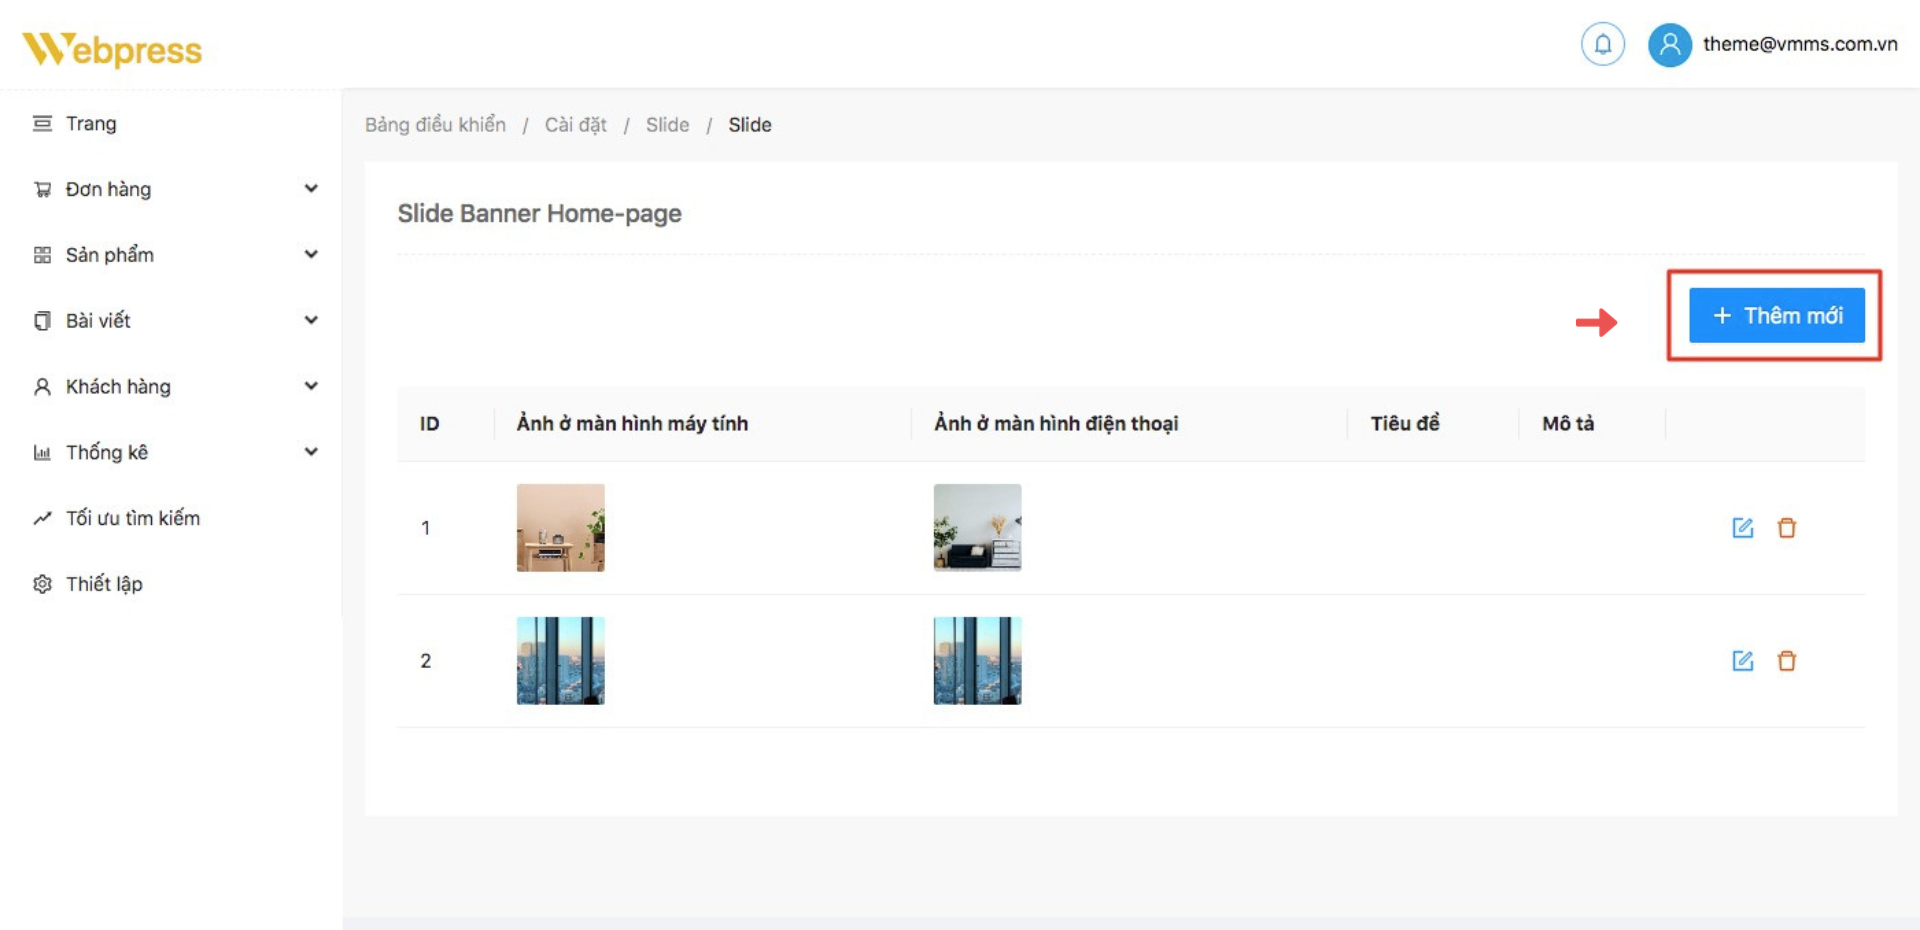Open mobile image thumbnail of slide 2
The image size is (1920, 930).
click(977, 661)
